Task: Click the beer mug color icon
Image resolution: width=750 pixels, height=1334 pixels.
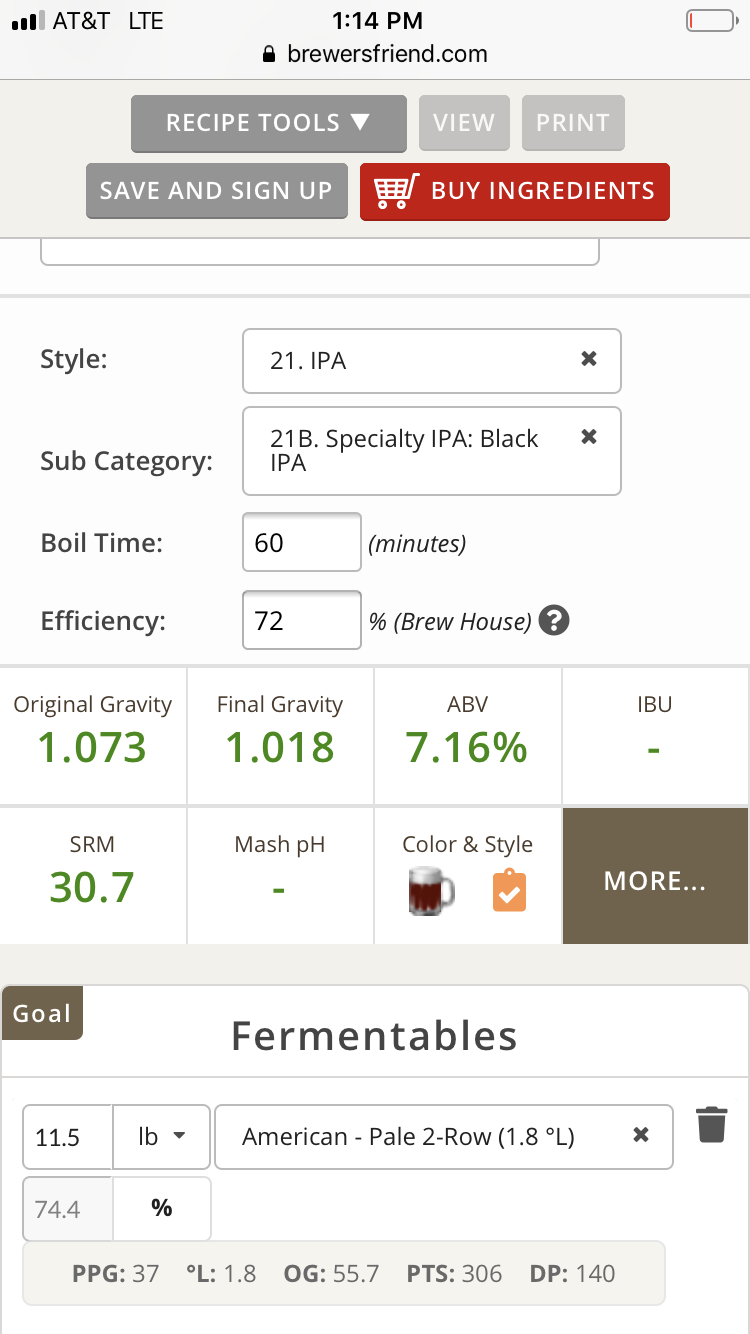Action: [431, 891]
